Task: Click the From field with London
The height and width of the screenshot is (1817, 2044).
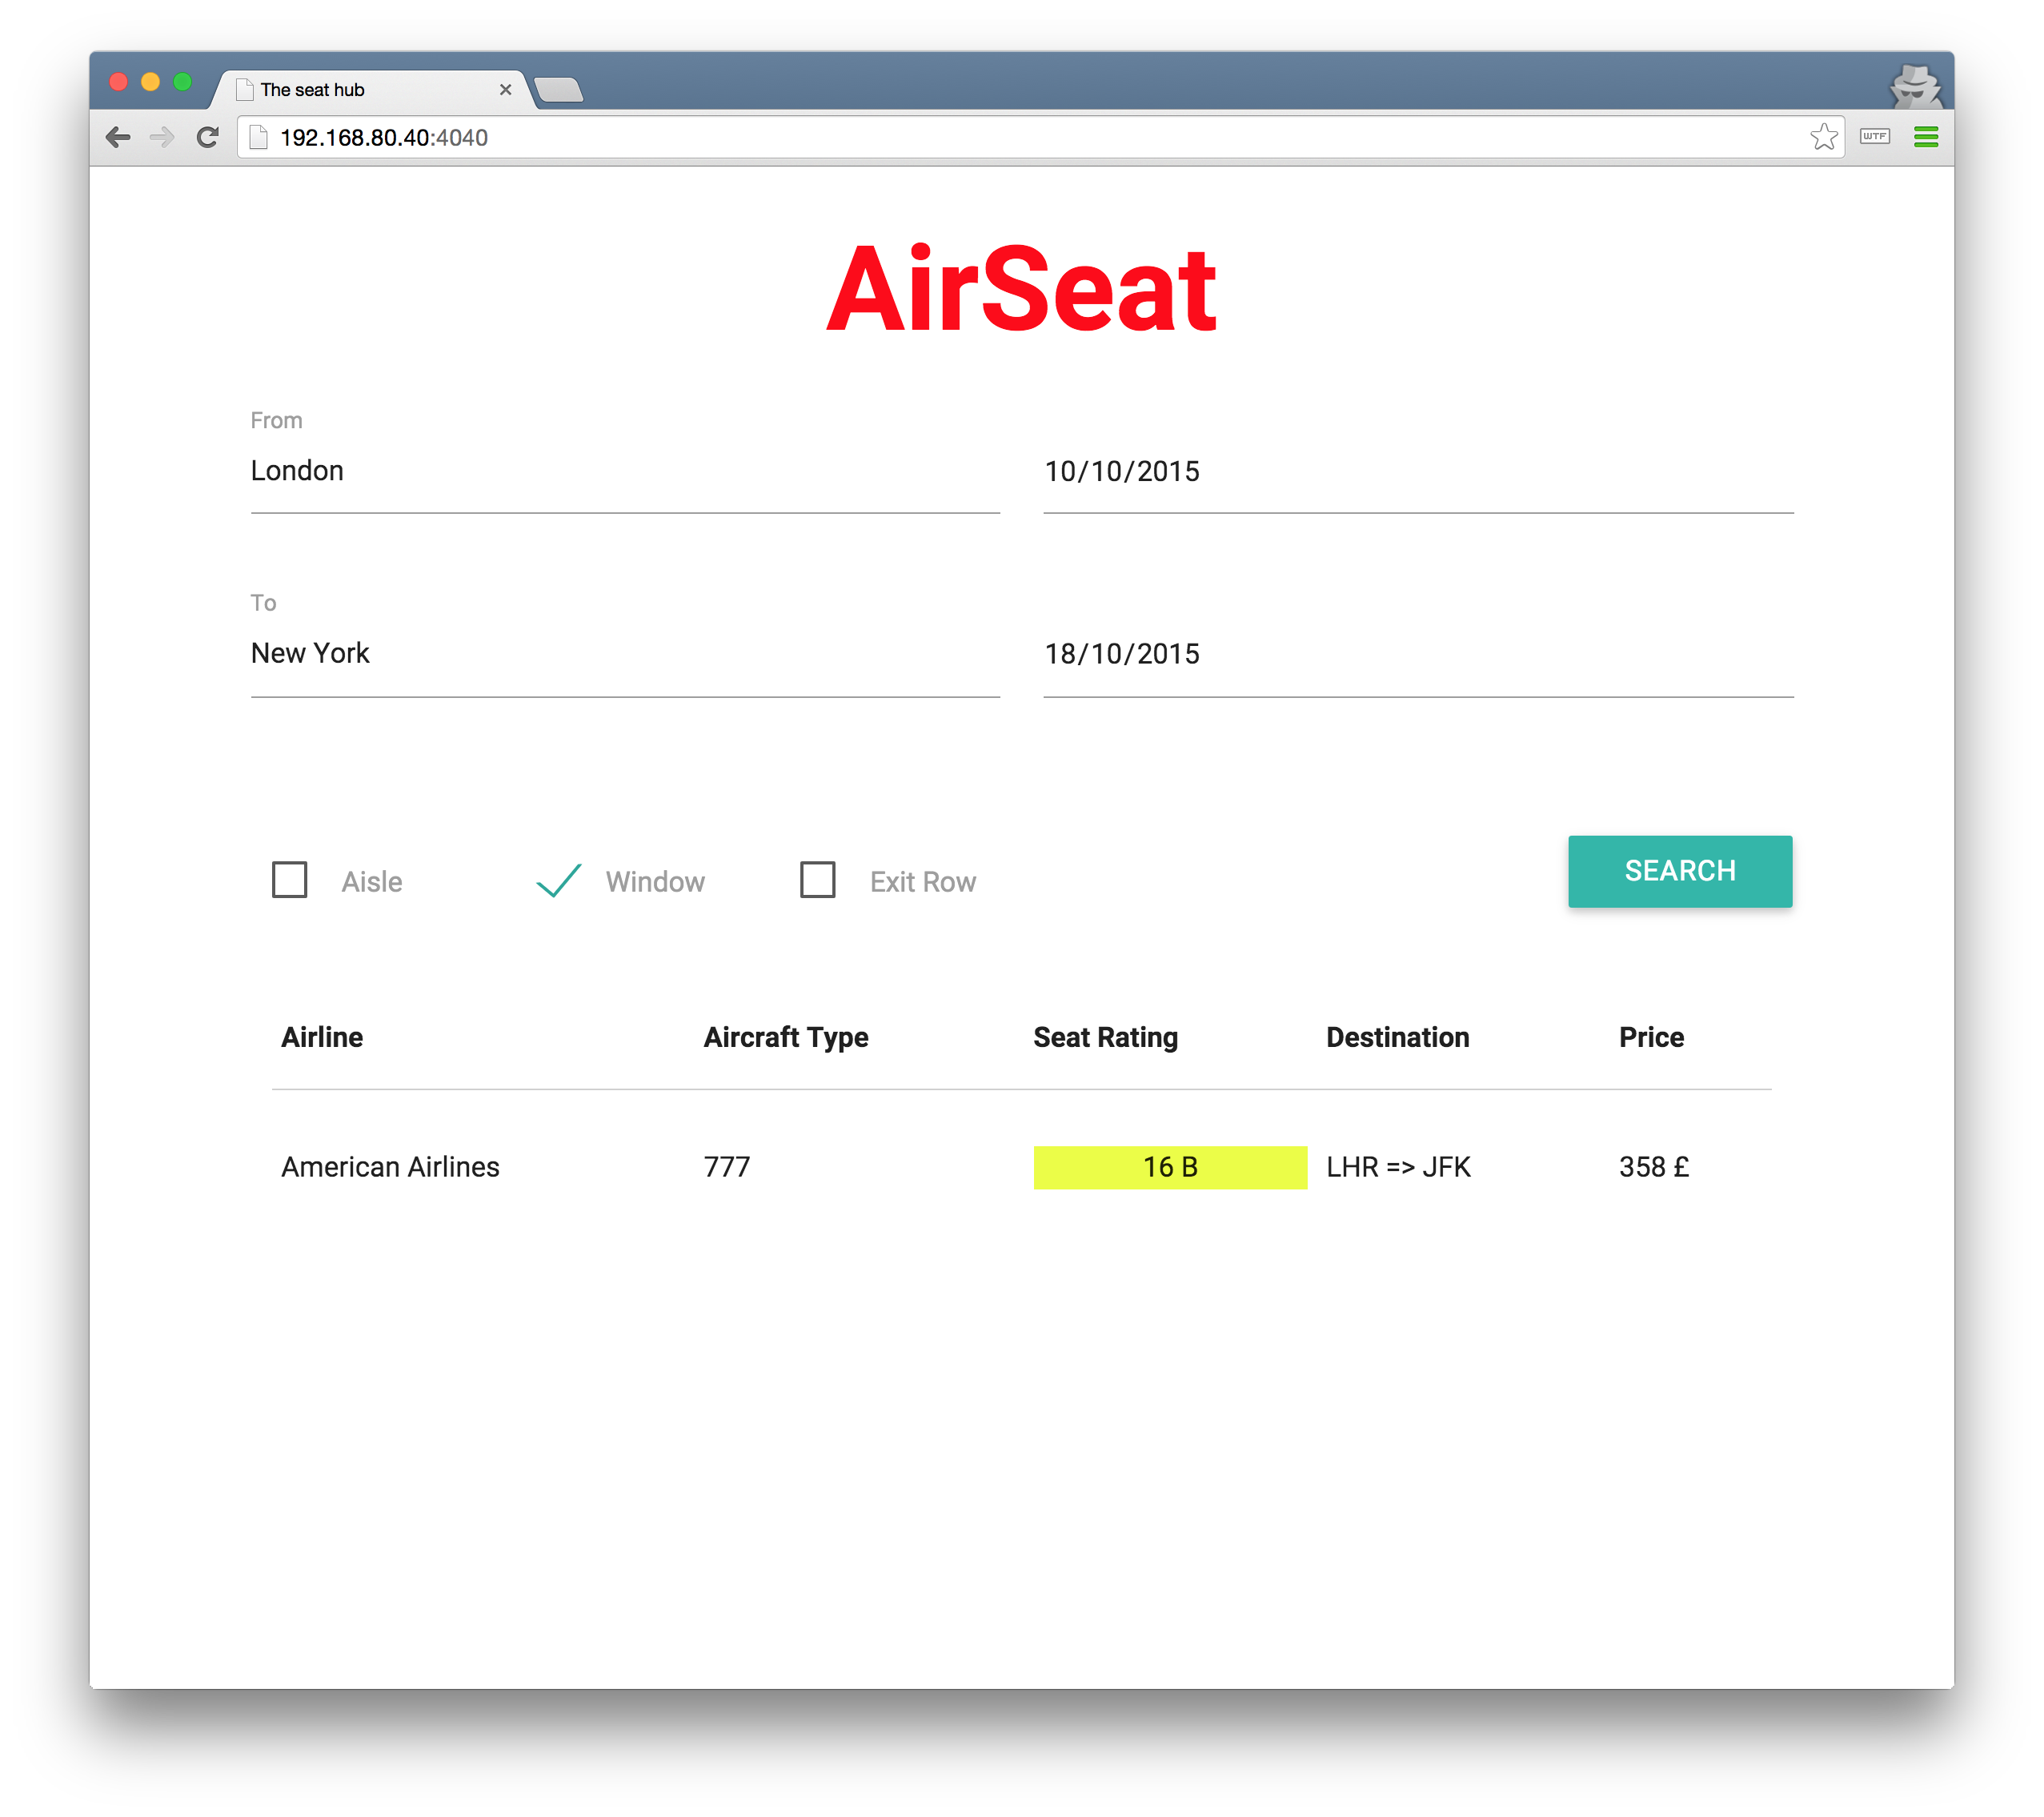Action: (x=624, y=471)
